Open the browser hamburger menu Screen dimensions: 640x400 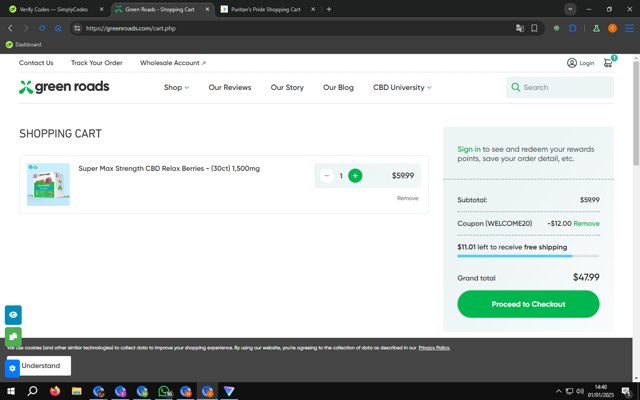[x=629, y=28]
